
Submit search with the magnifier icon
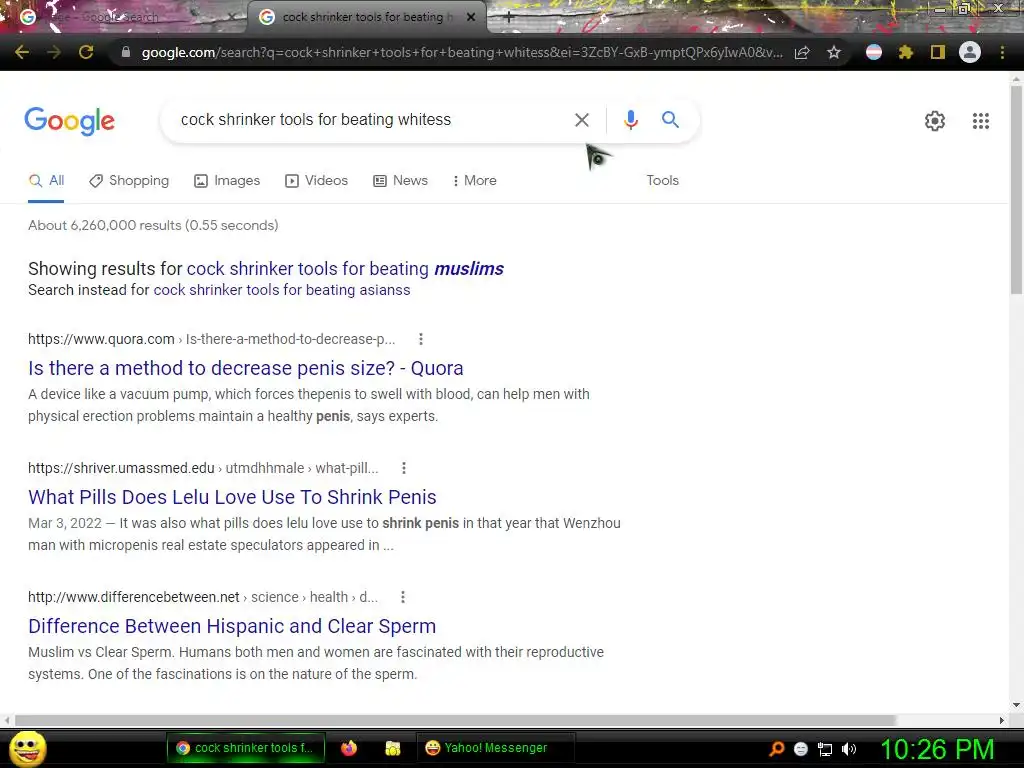[x=670, y=120]
